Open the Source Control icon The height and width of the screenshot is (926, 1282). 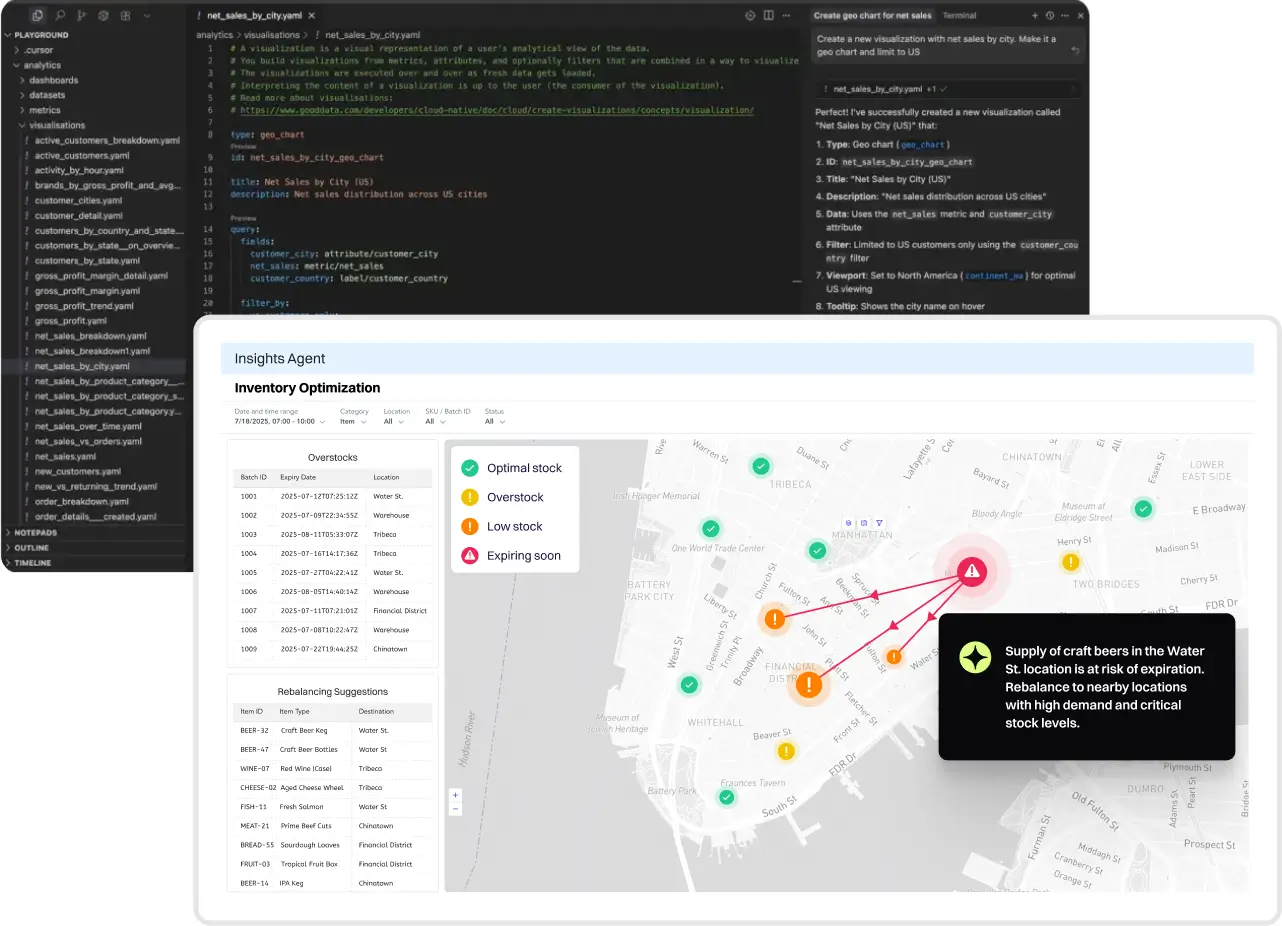click(x=81, y=16)
